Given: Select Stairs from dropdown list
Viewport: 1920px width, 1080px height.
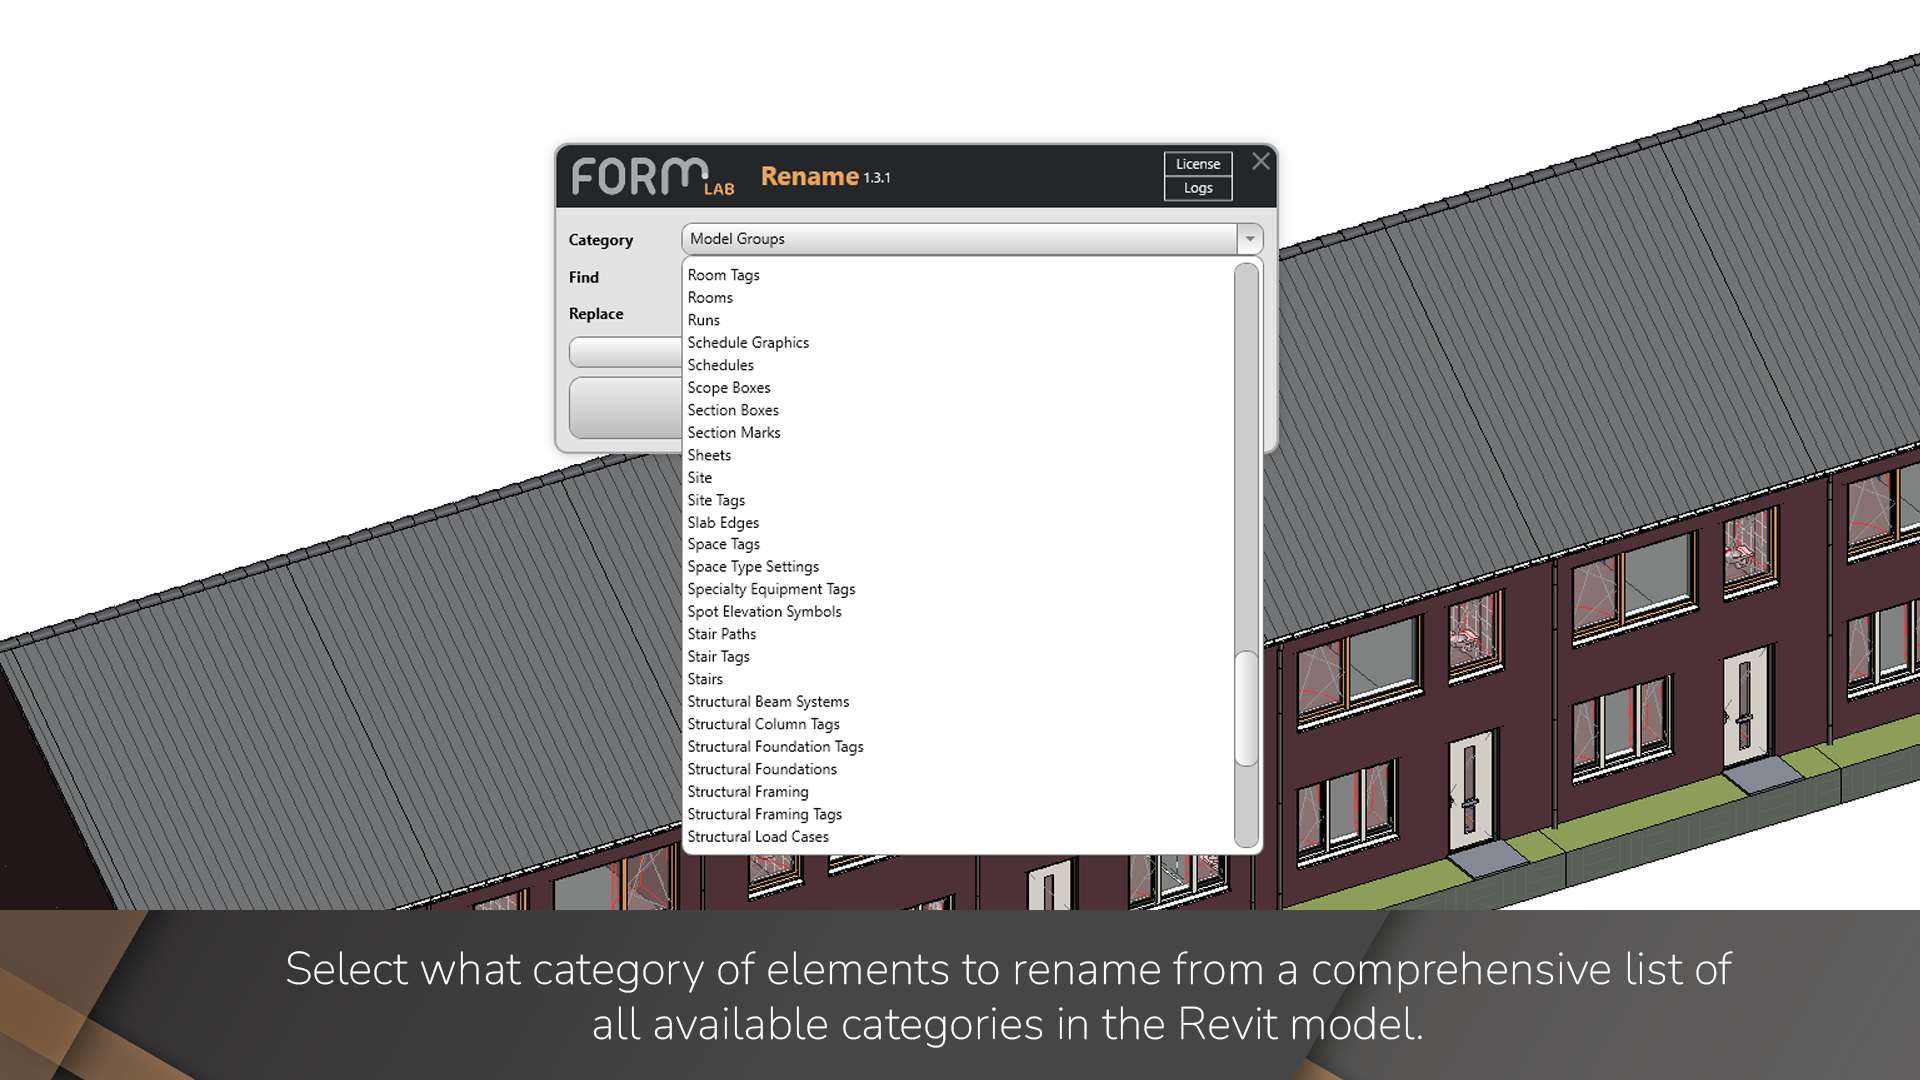Looking at the screenshot, I should 705,679.
